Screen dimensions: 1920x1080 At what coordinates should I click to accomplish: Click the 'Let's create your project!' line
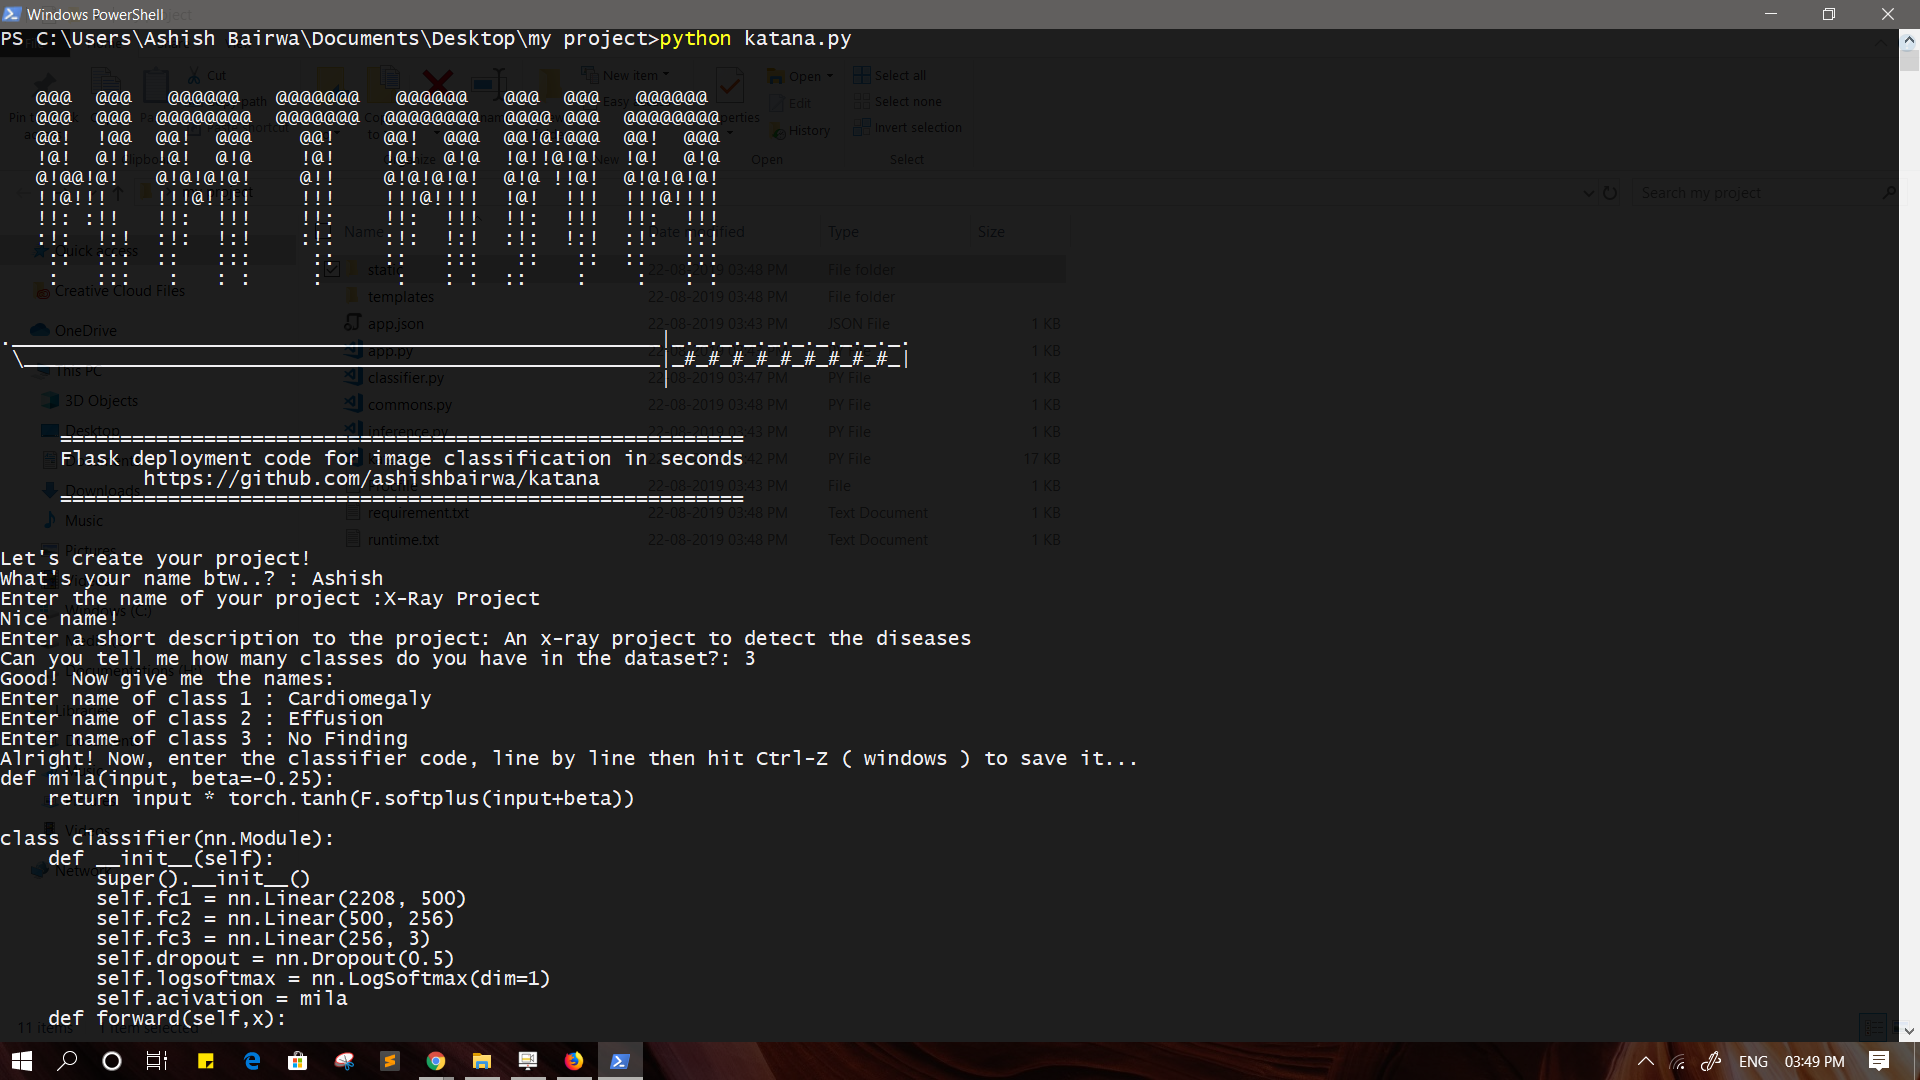155,559
